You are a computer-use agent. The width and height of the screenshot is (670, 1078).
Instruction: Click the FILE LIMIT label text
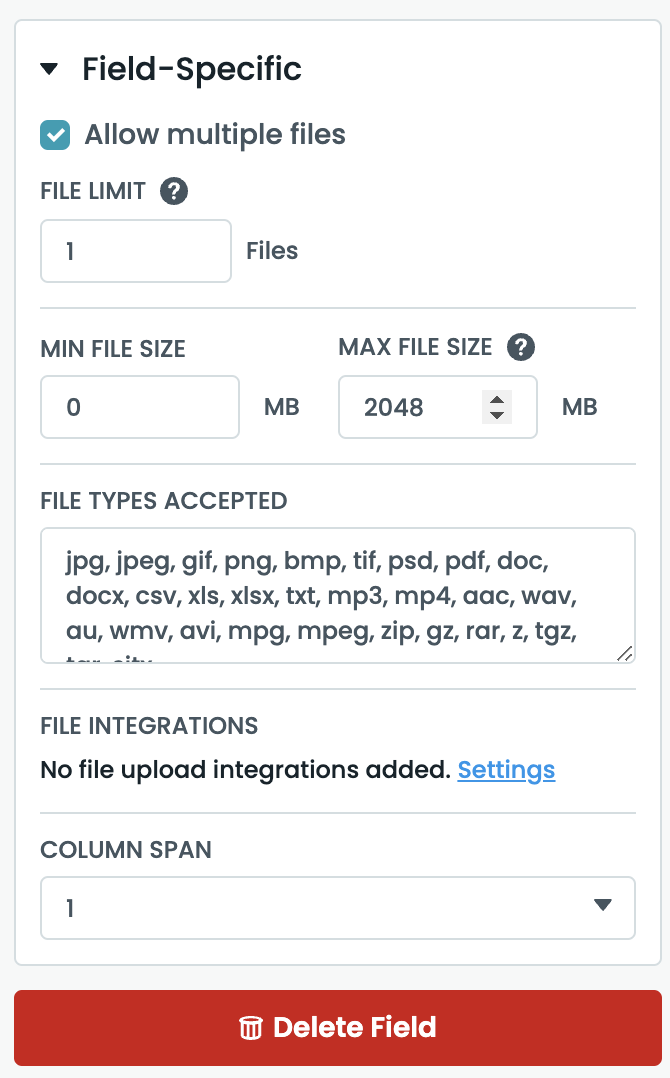[93, 191]
